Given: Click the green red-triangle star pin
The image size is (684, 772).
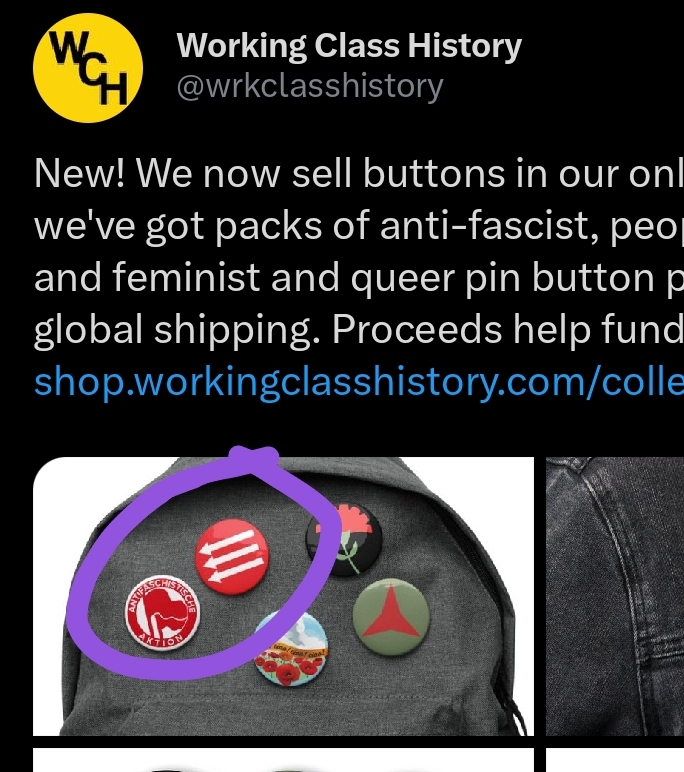Looking at the screenshot, I should (391, 617).
